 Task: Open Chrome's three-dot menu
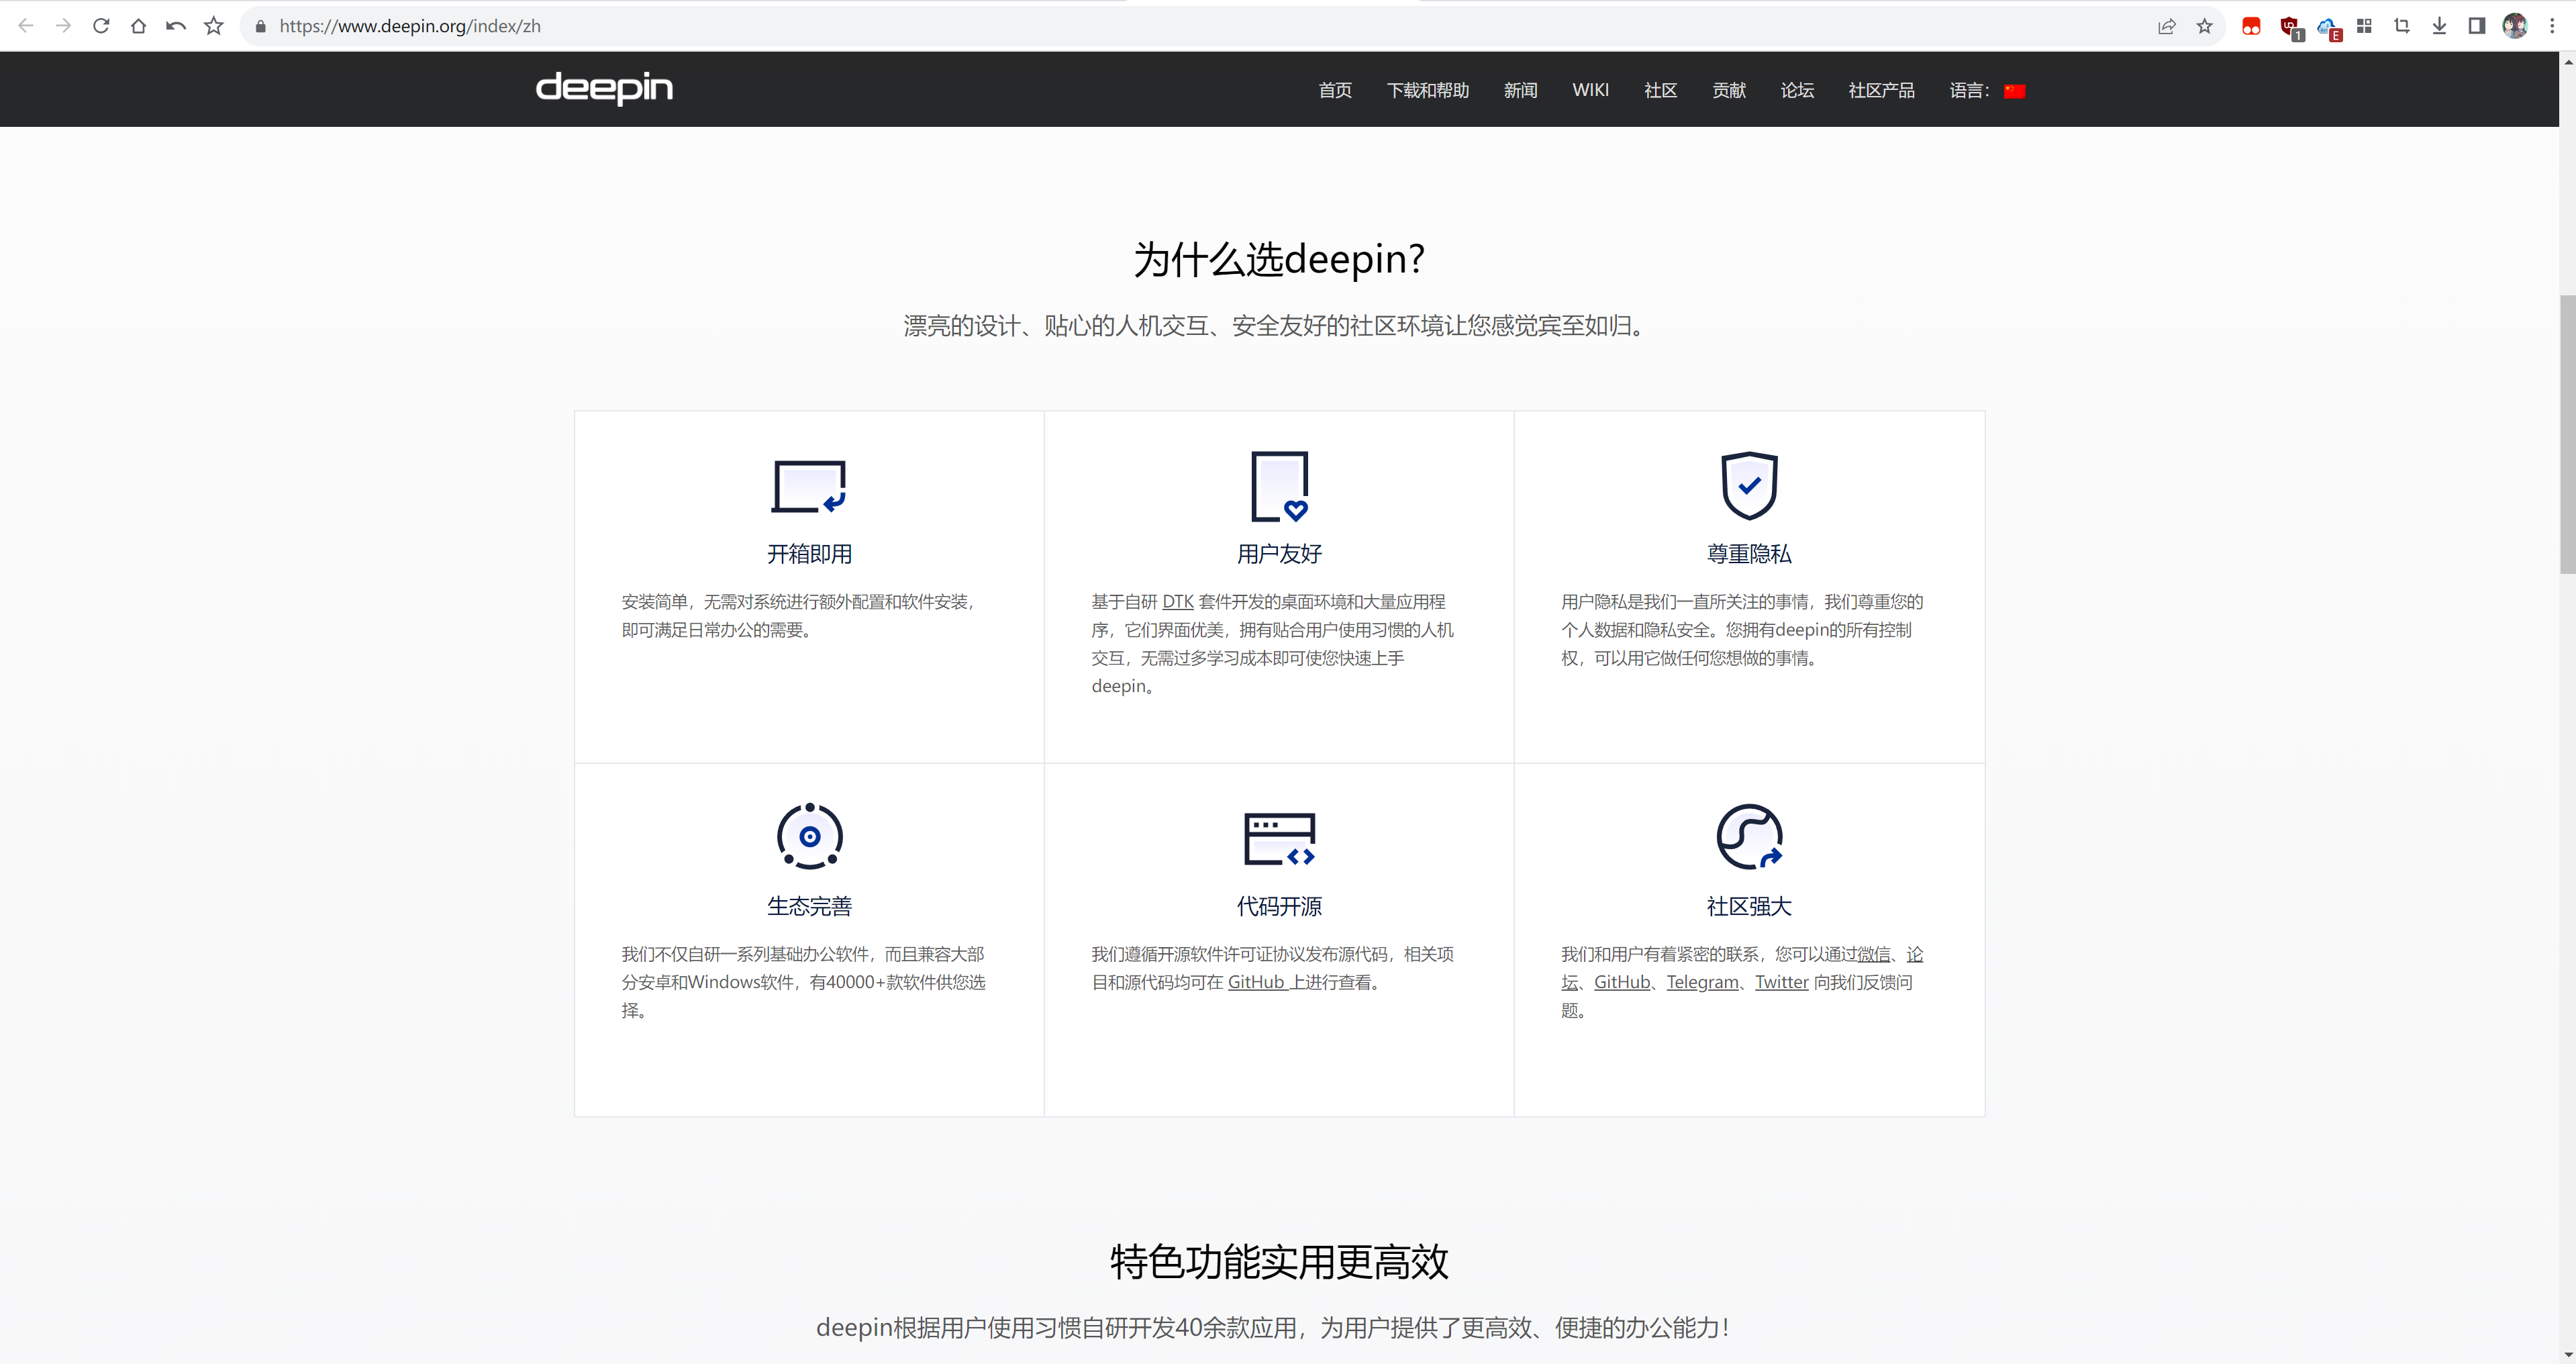coord(2552,26)
